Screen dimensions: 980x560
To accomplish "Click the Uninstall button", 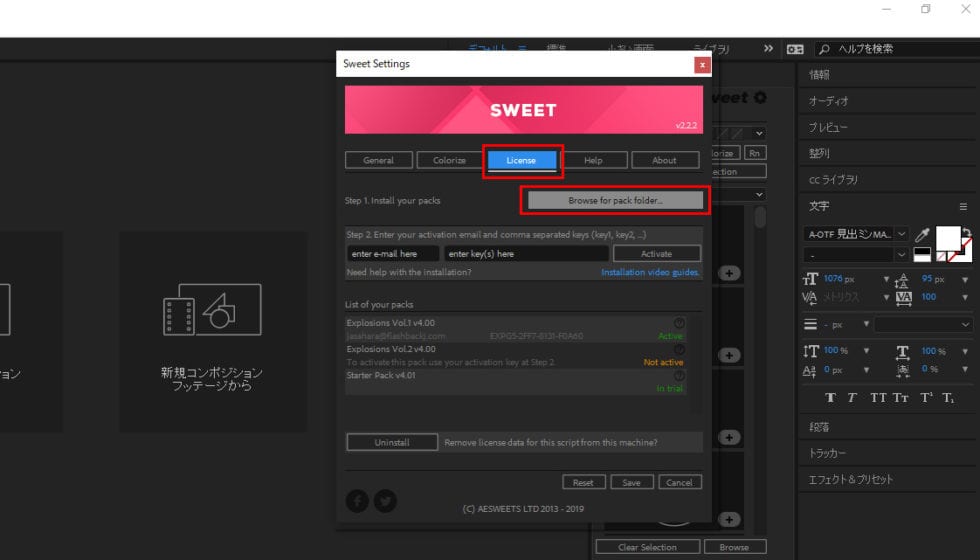I will click(392, 442).
